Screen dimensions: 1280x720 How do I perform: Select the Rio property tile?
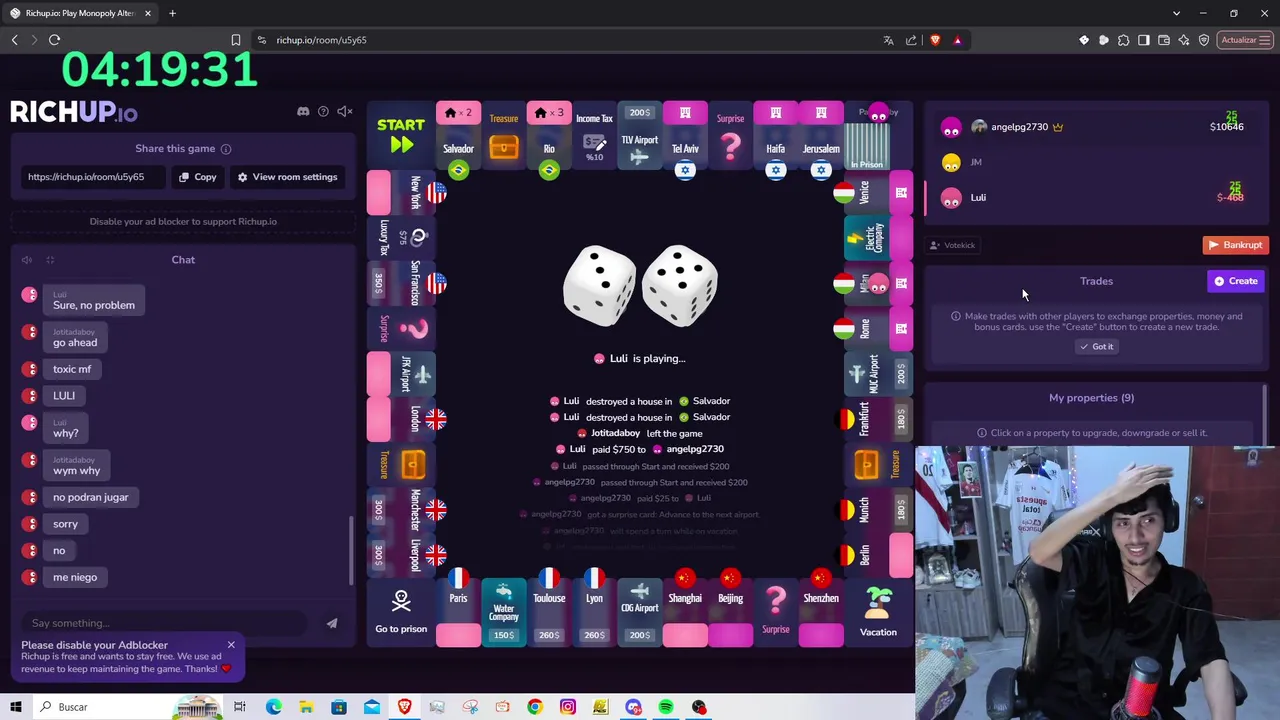tap(549, 137)
